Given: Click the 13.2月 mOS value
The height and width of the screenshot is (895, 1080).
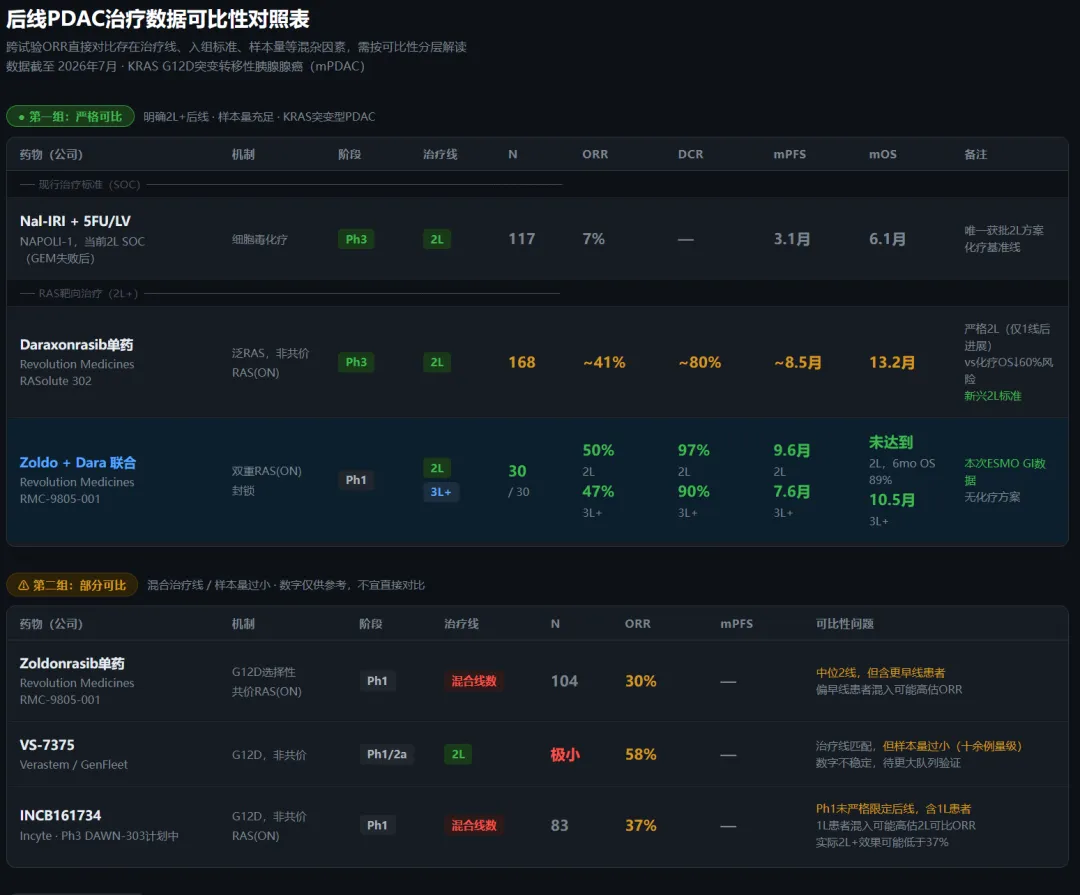Looking at the screenshot, I should click(x=892, y=362).
